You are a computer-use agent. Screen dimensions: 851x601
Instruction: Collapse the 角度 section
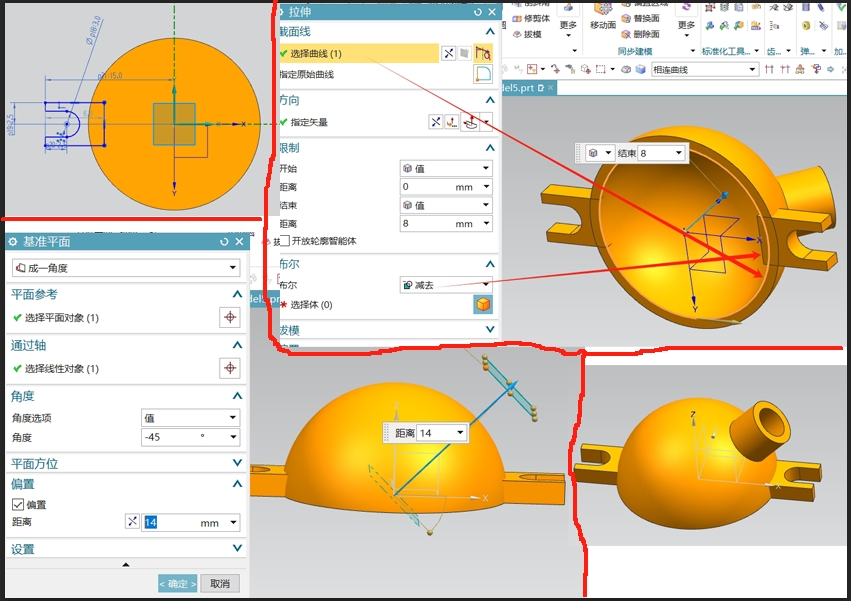(x=237, y=396)
